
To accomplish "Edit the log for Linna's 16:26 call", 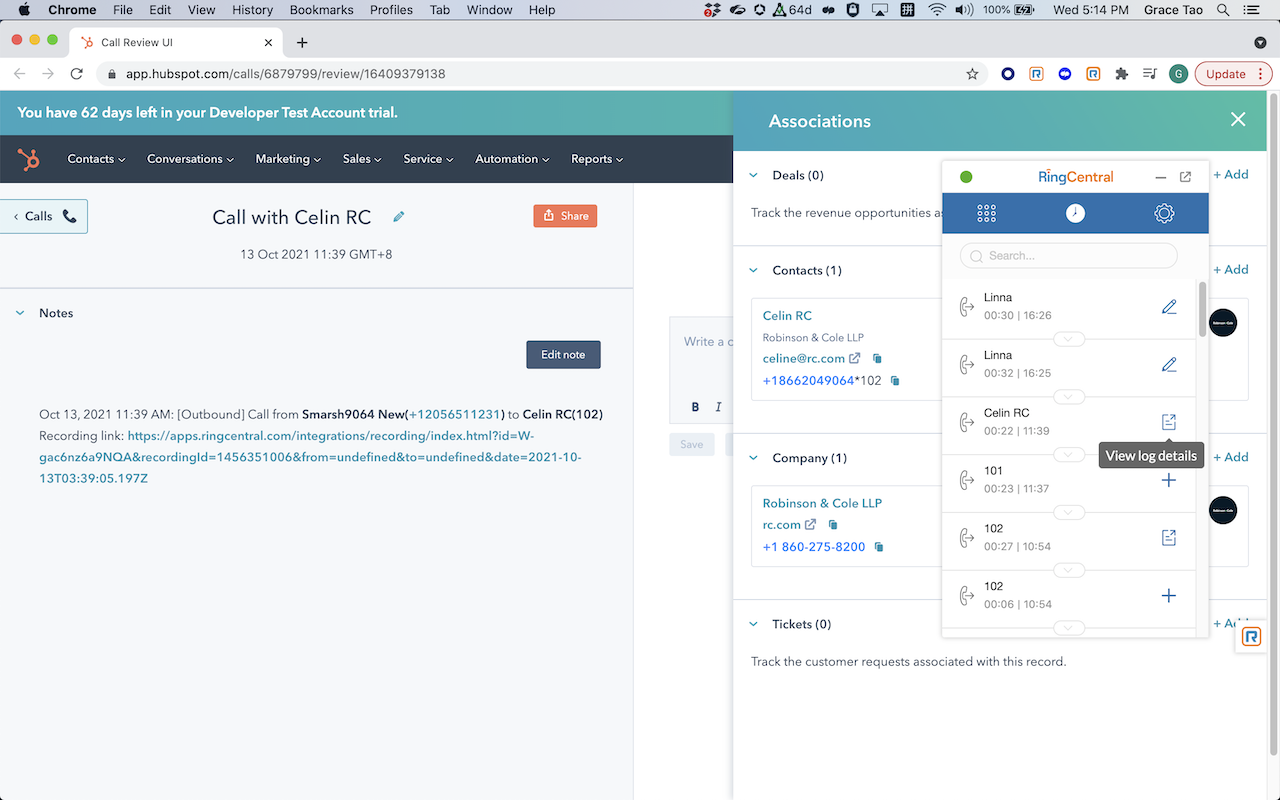I will (x=1169, y=306).
